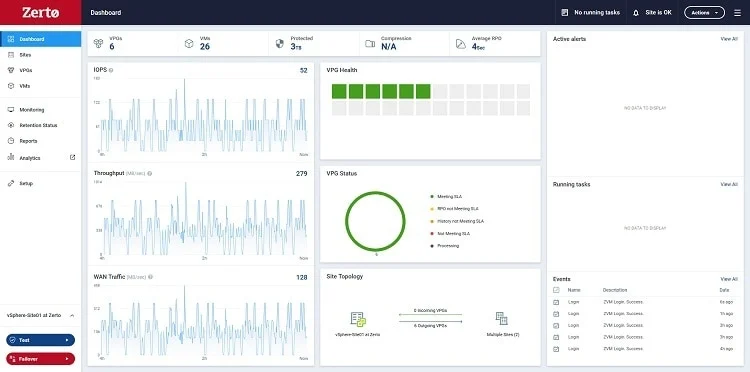Expand the vSphere-Site01 at Zerto site chevron
Screen dimensions: 750x372
[x=72, y=316]
